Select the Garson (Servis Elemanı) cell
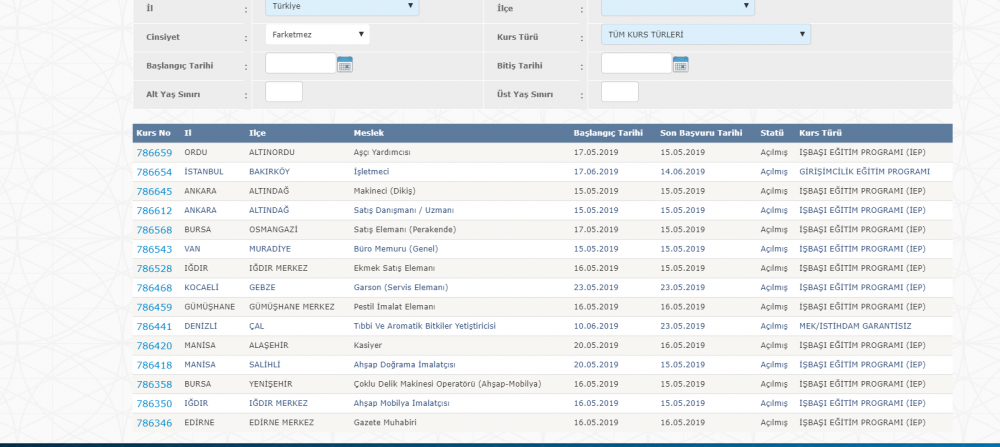This screenshot has height=447, width=1000. (401, 287)
